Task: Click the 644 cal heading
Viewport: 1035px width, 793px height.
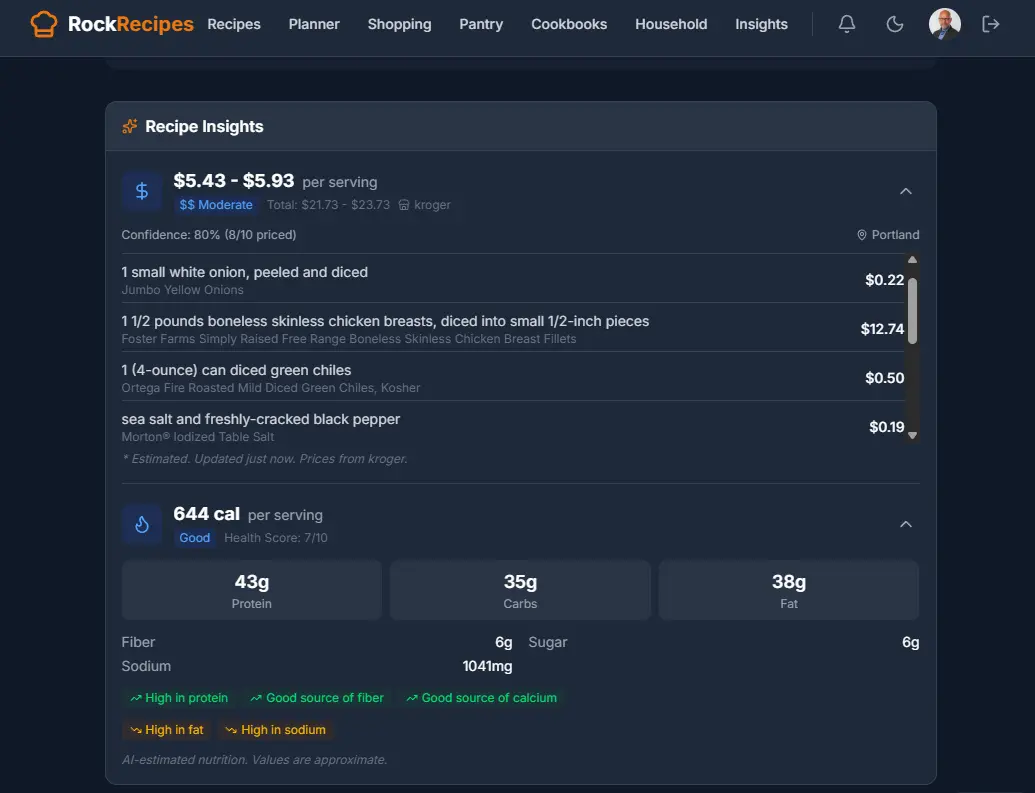Action: click(x=206, y=514)
